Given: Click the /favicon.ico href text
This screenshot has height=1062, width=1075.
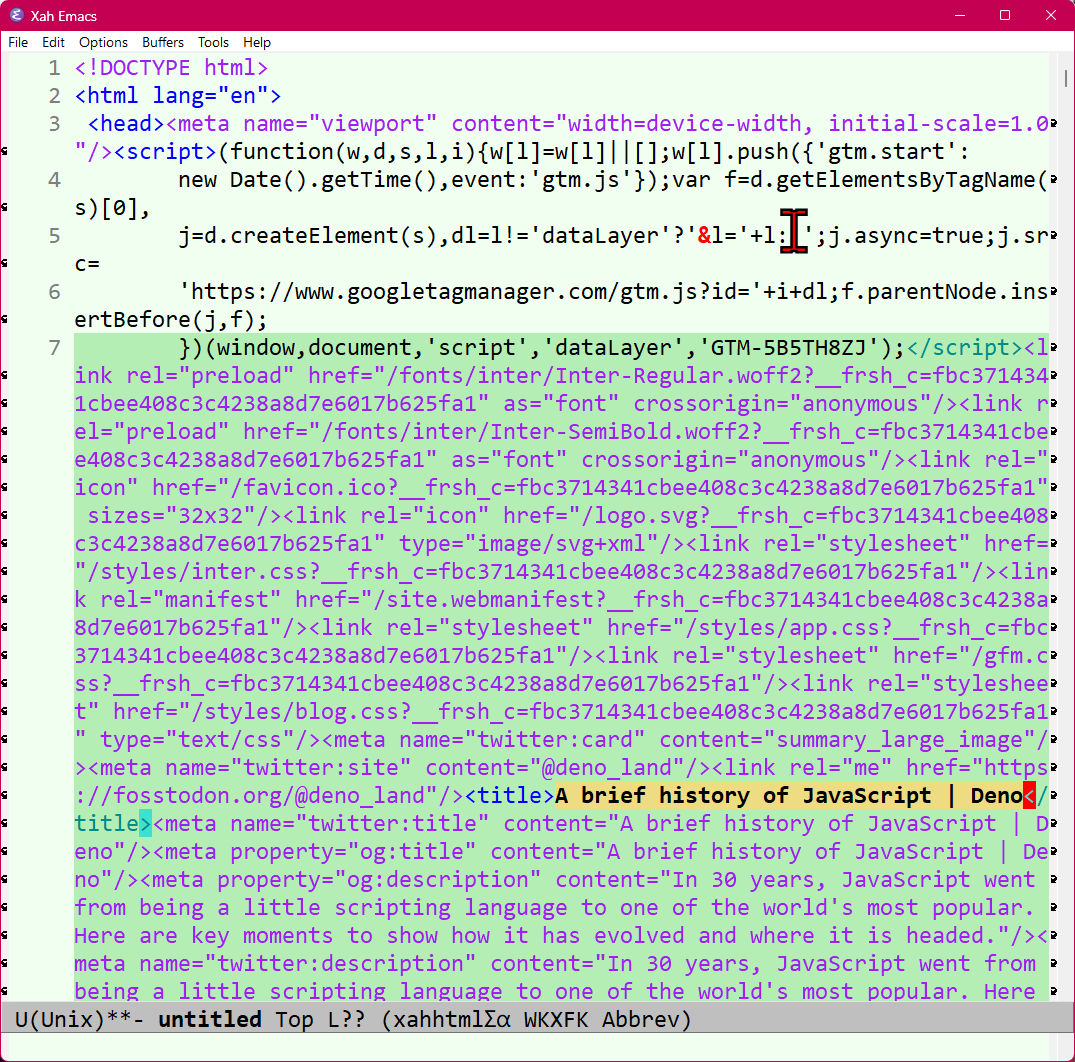Looking at the screenshot, I should point(315,487).
